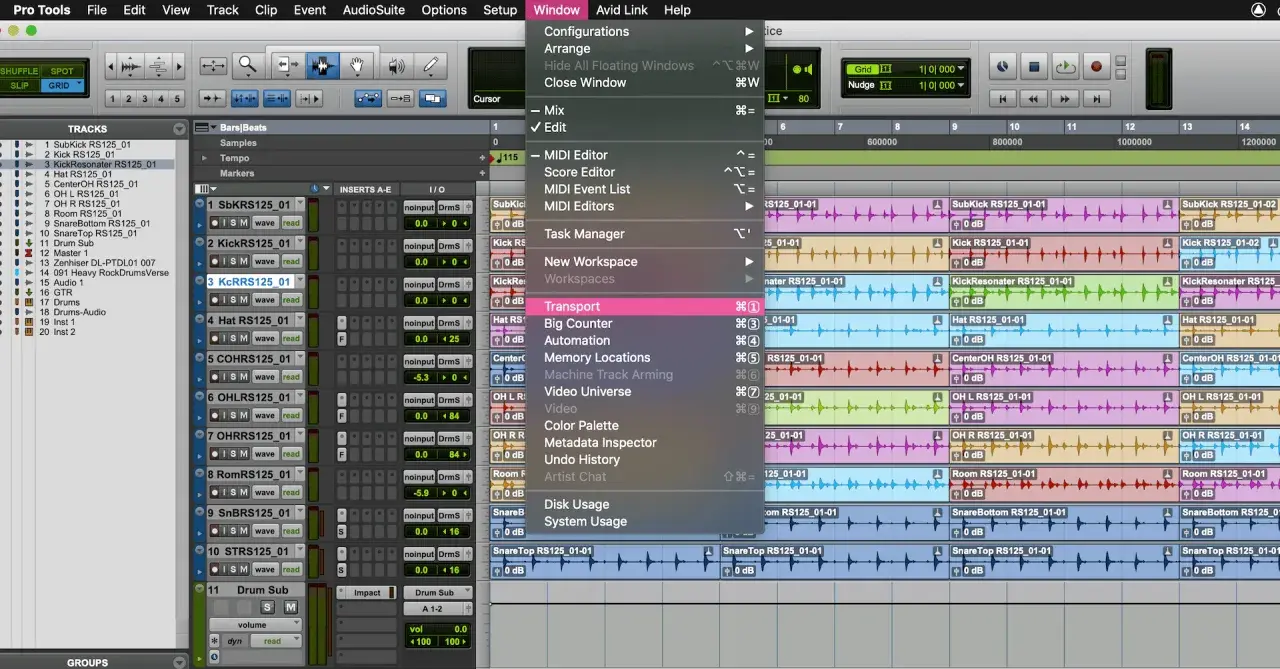1280x669 pixels.
Task: Click the Rewind transport button
Action: coord(1034,98)
